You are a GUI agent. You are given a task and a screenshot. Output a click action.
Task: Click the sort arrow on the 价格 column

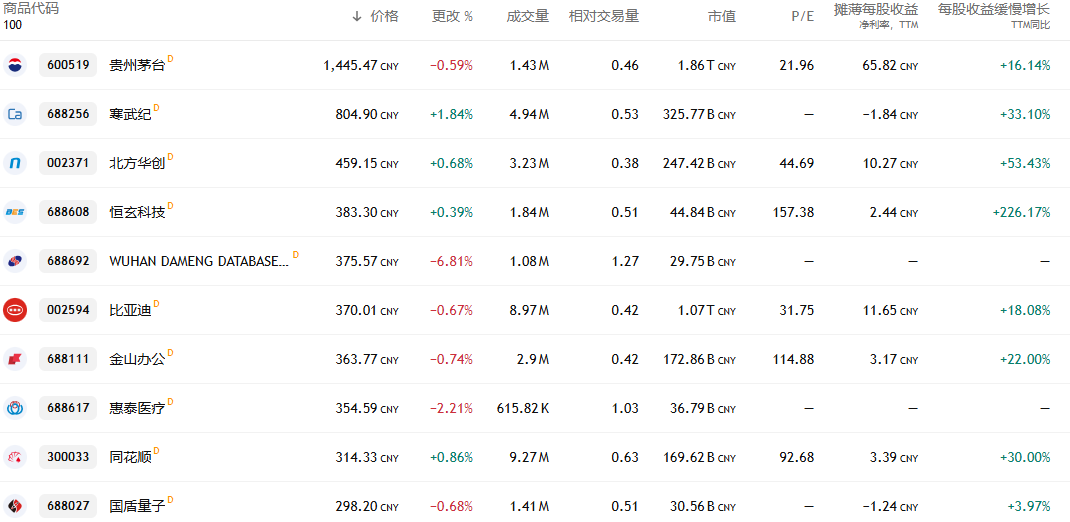357,16
